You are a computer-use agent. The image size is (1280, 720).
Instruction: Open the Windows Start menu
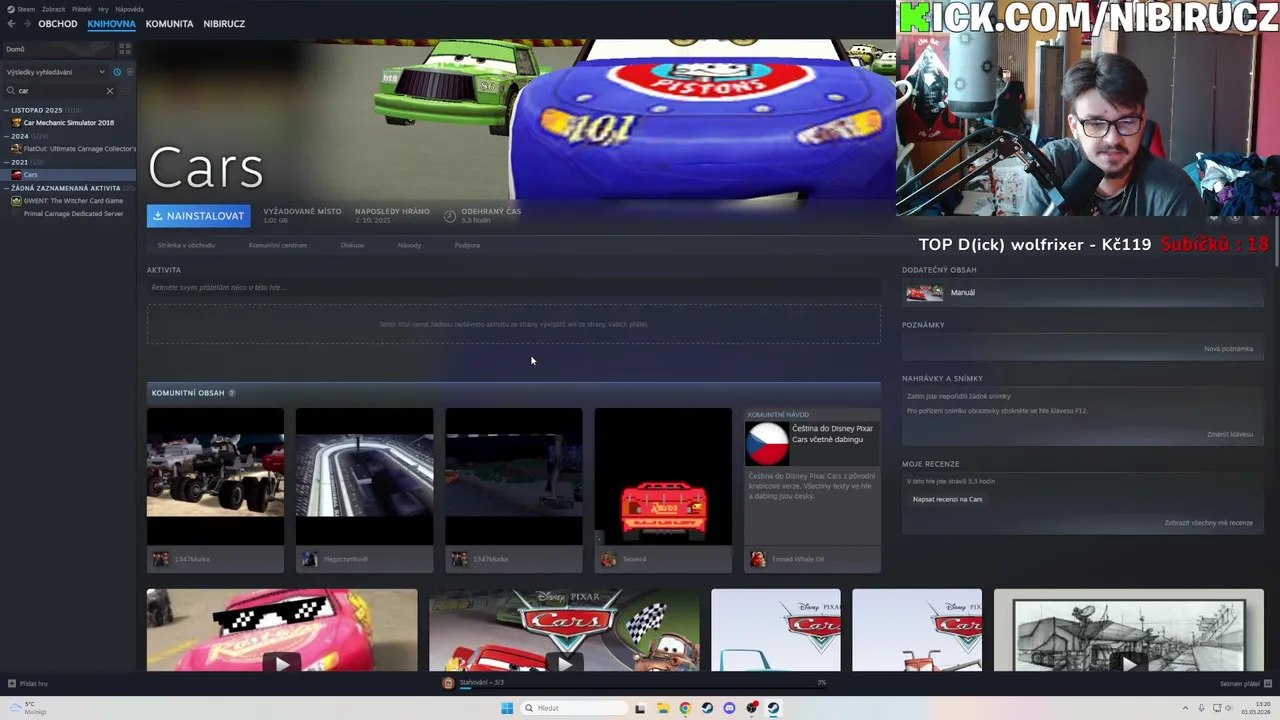[x=507, y=708]
